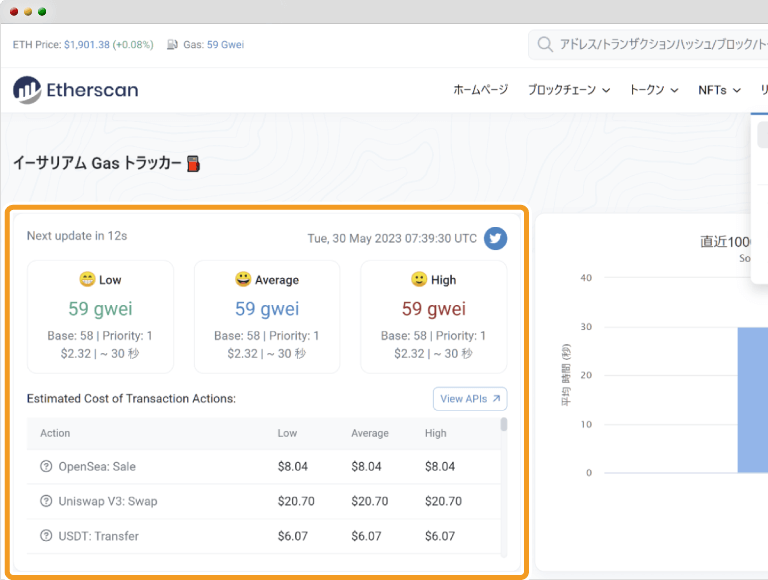Click the 59 Gwei gas link in top bar
Screen dimensions: 768x580
click(225, 45)
